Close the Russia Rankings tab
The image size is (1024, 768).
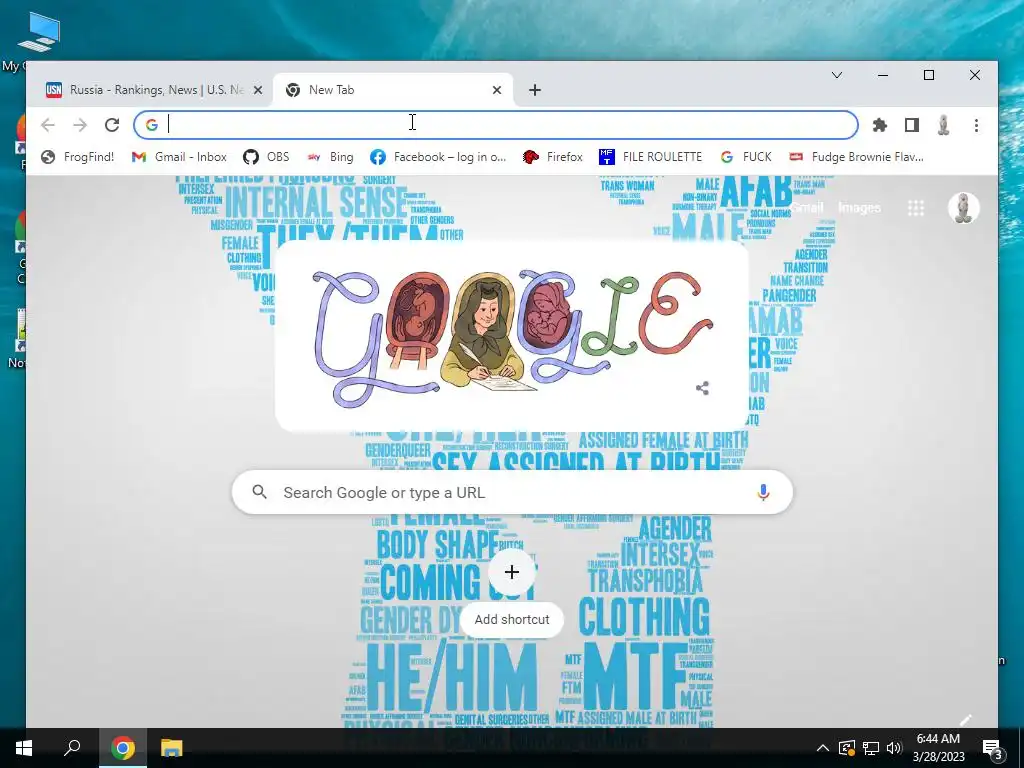tap(258, 90)
